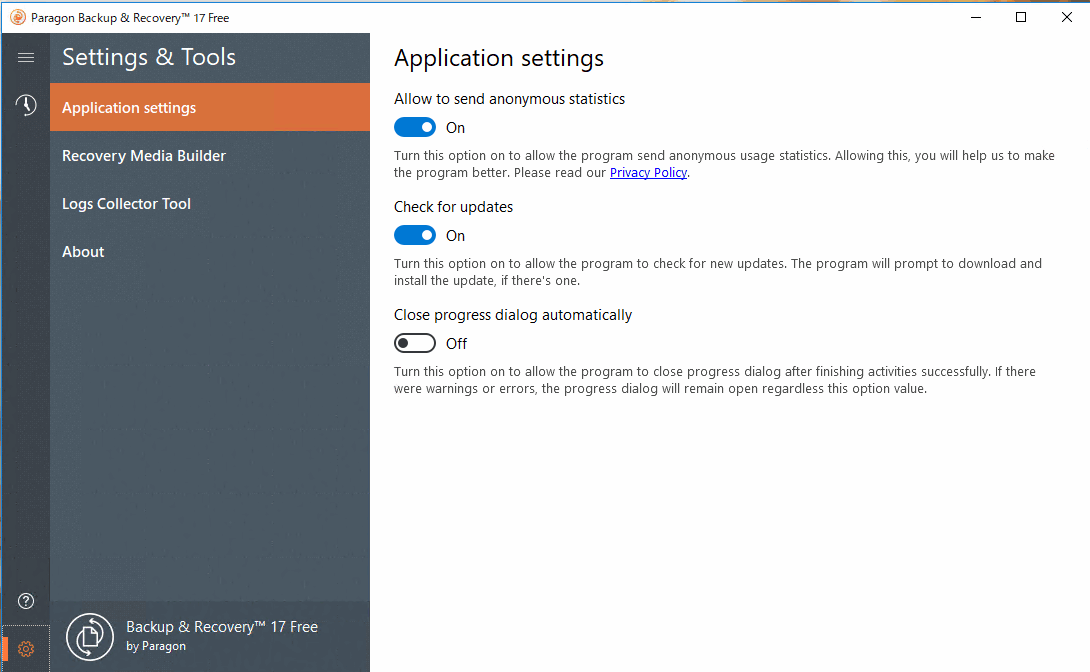Click 'Close progress dialog automatically' label
This screenshot has width=1090, height=672.
pyautogui.click(x=512, y=315)
